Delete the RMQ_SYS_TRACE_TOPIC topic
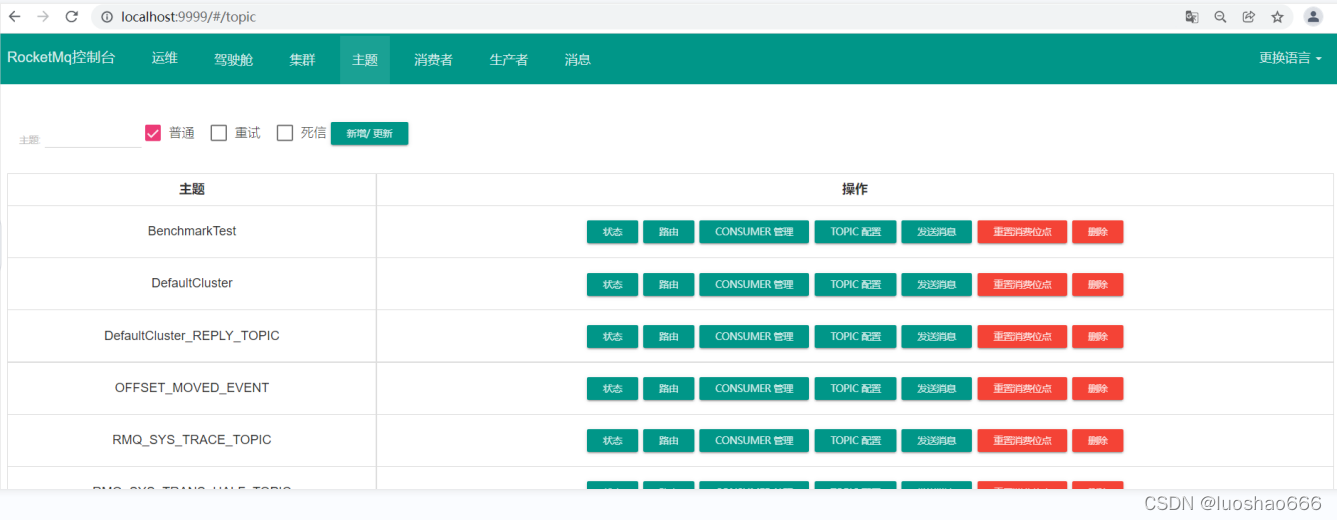The height and width of the screenshot is (520, 1337). (x=1098, y=441)
